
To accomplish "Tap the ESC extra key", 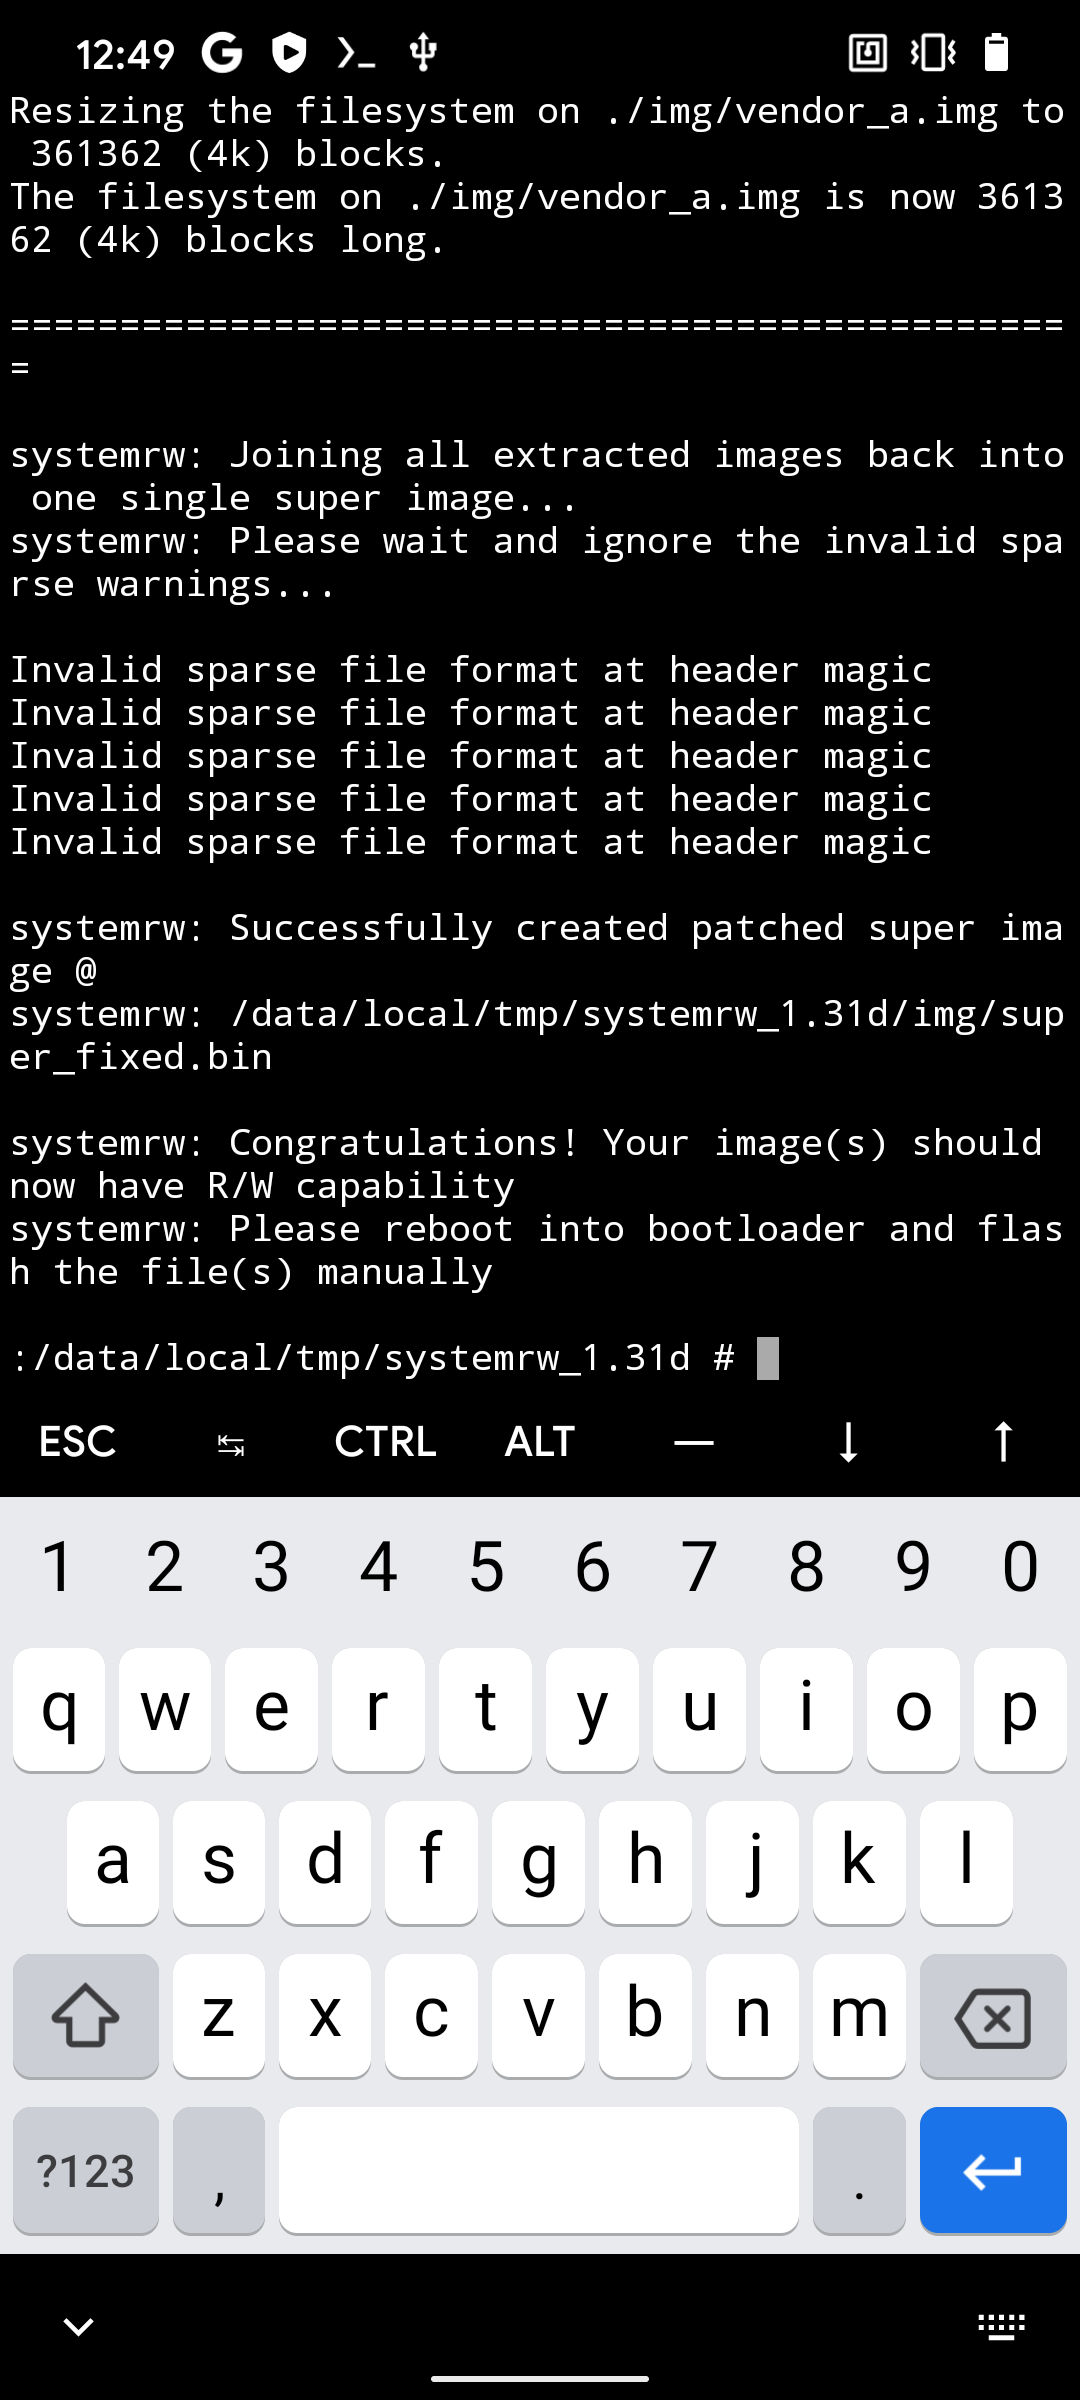I will coord(77,1441).
